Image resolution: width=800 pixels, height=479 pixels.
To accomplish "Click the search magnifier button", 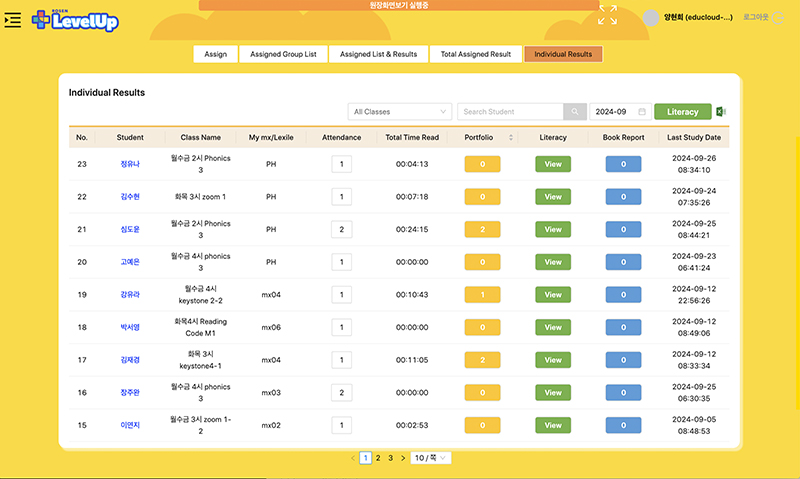I will pyautogui.click(x=576, y=112).
